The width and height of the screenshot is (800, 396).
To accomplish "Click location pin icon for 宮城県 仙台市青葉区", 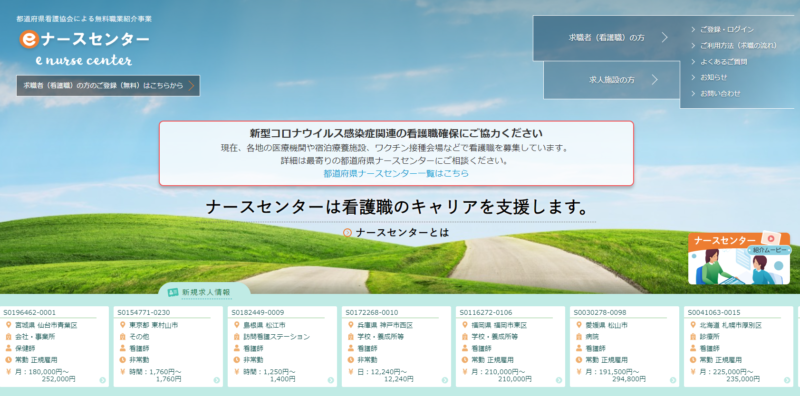I will (x=8, y=325).
